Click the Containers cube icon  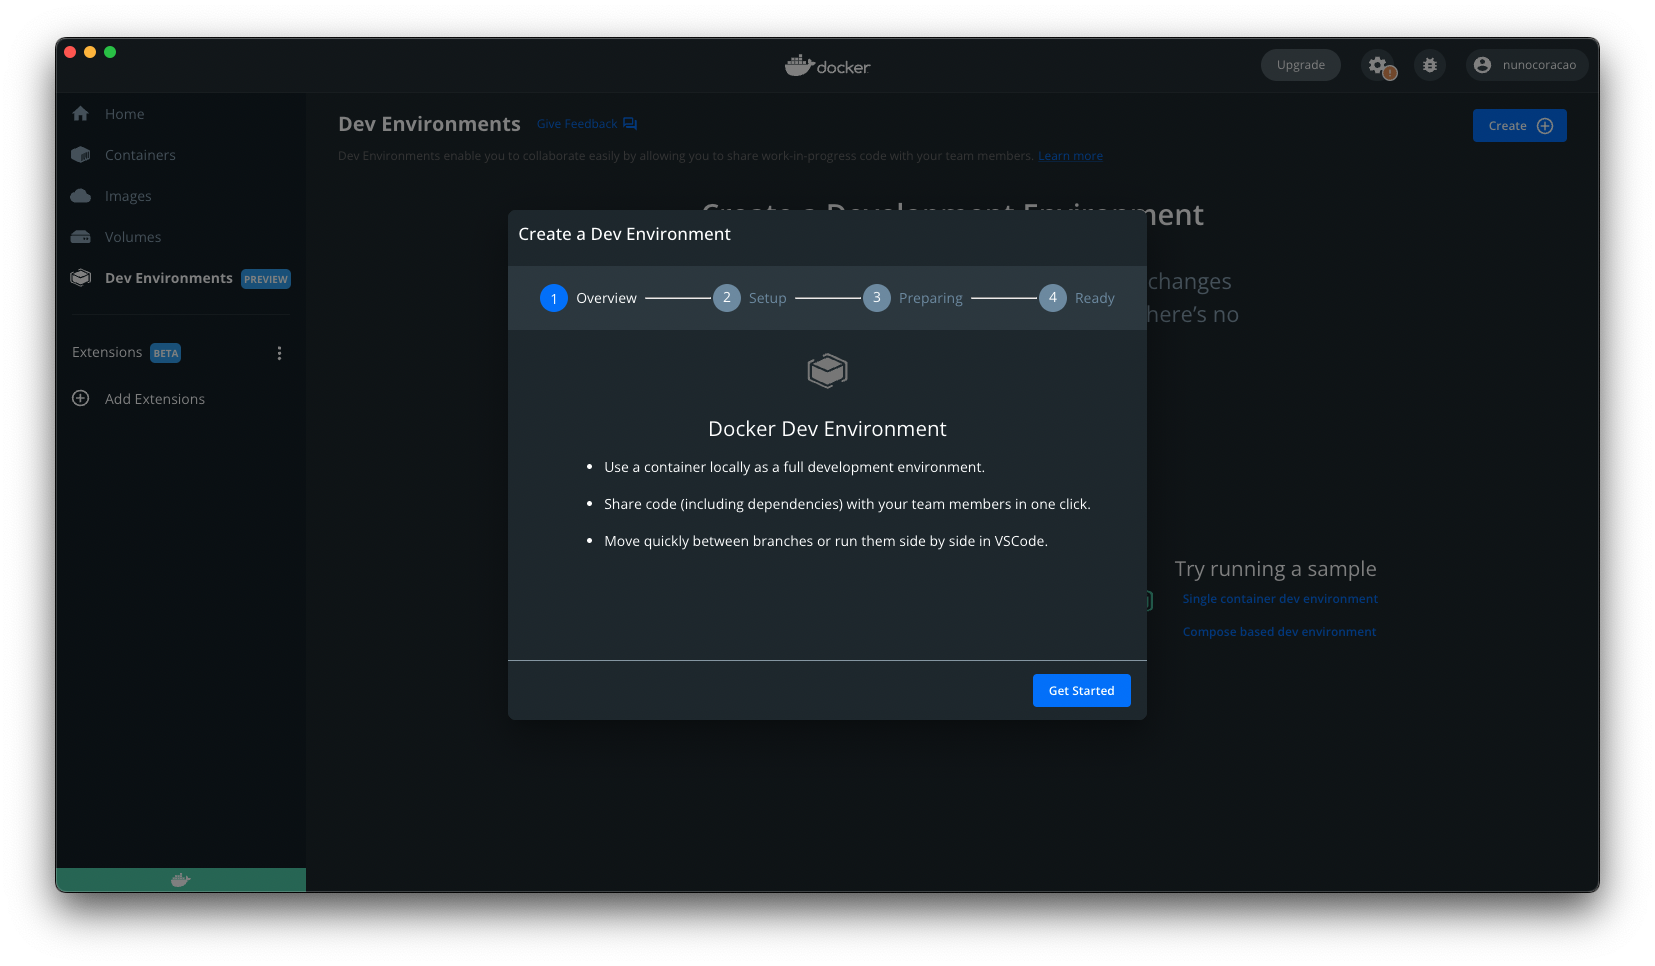tap(81, 155)
